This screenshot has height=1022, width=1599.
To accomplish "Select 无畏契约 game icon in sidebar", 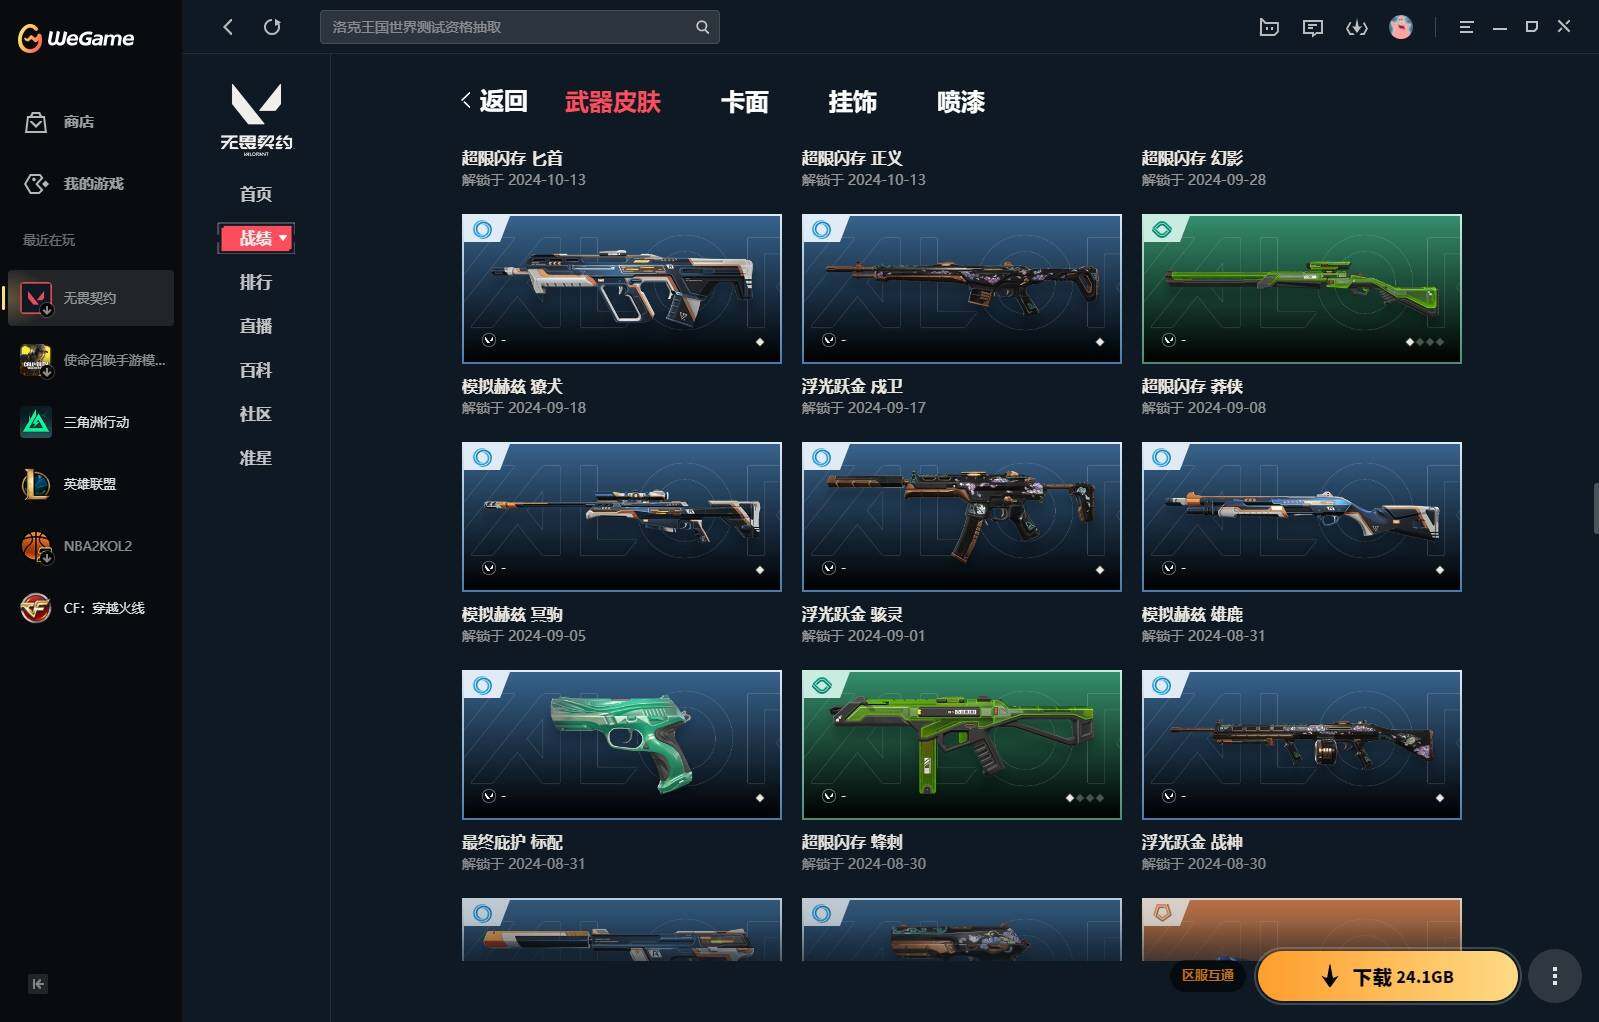I will coord(36,298).
